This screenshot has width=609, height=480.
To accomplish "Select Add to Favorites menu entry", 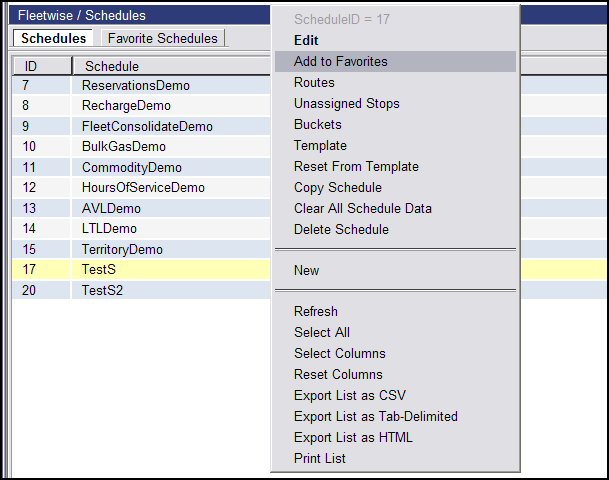I will tap(395, 61).
